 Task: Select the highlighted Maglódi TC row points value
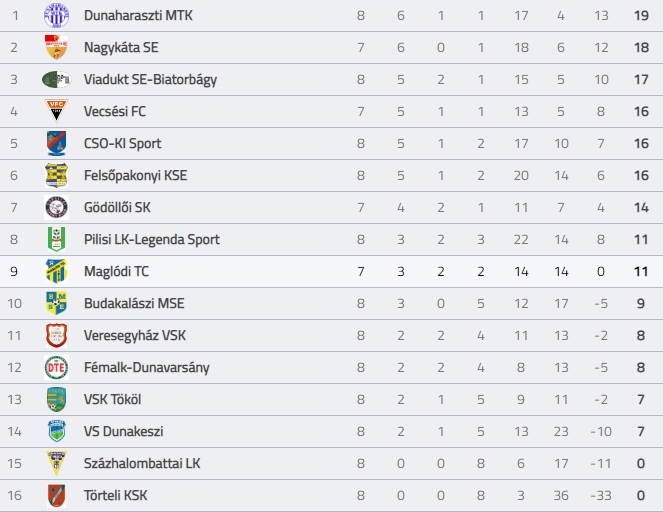tap(641, 271)
